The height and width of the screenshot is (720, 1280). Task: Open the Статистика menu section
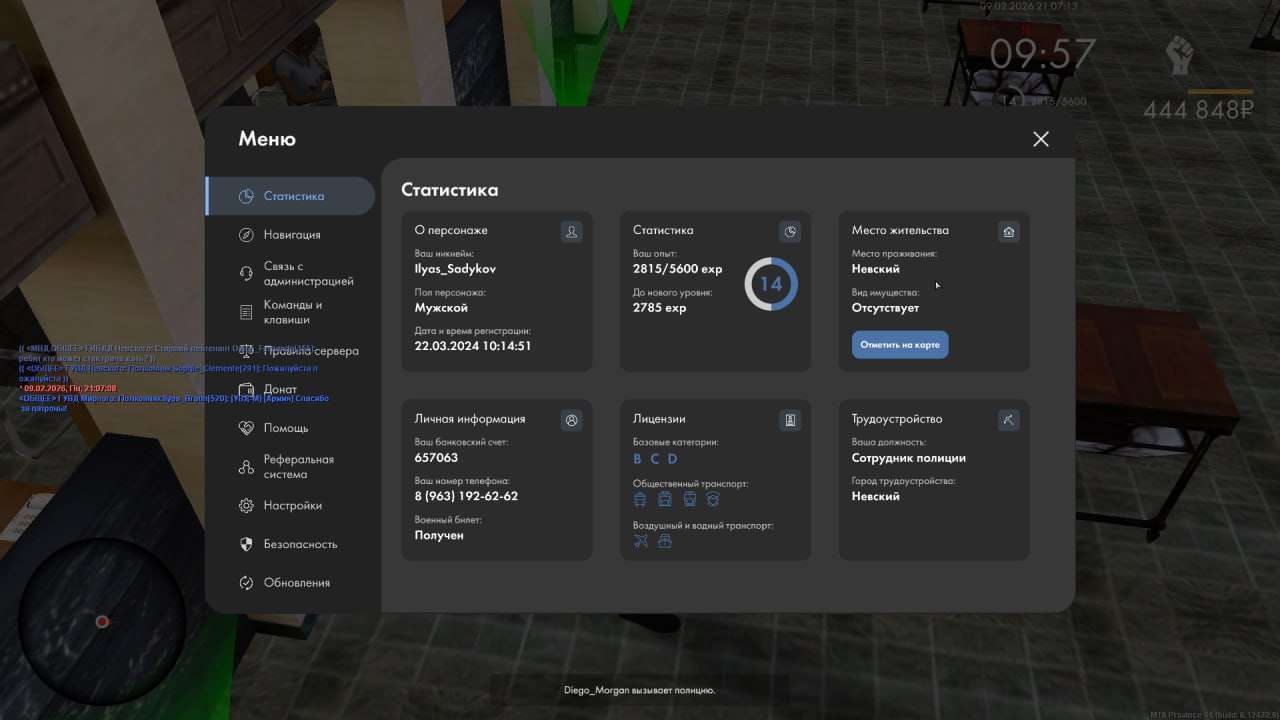pos(290,196)
